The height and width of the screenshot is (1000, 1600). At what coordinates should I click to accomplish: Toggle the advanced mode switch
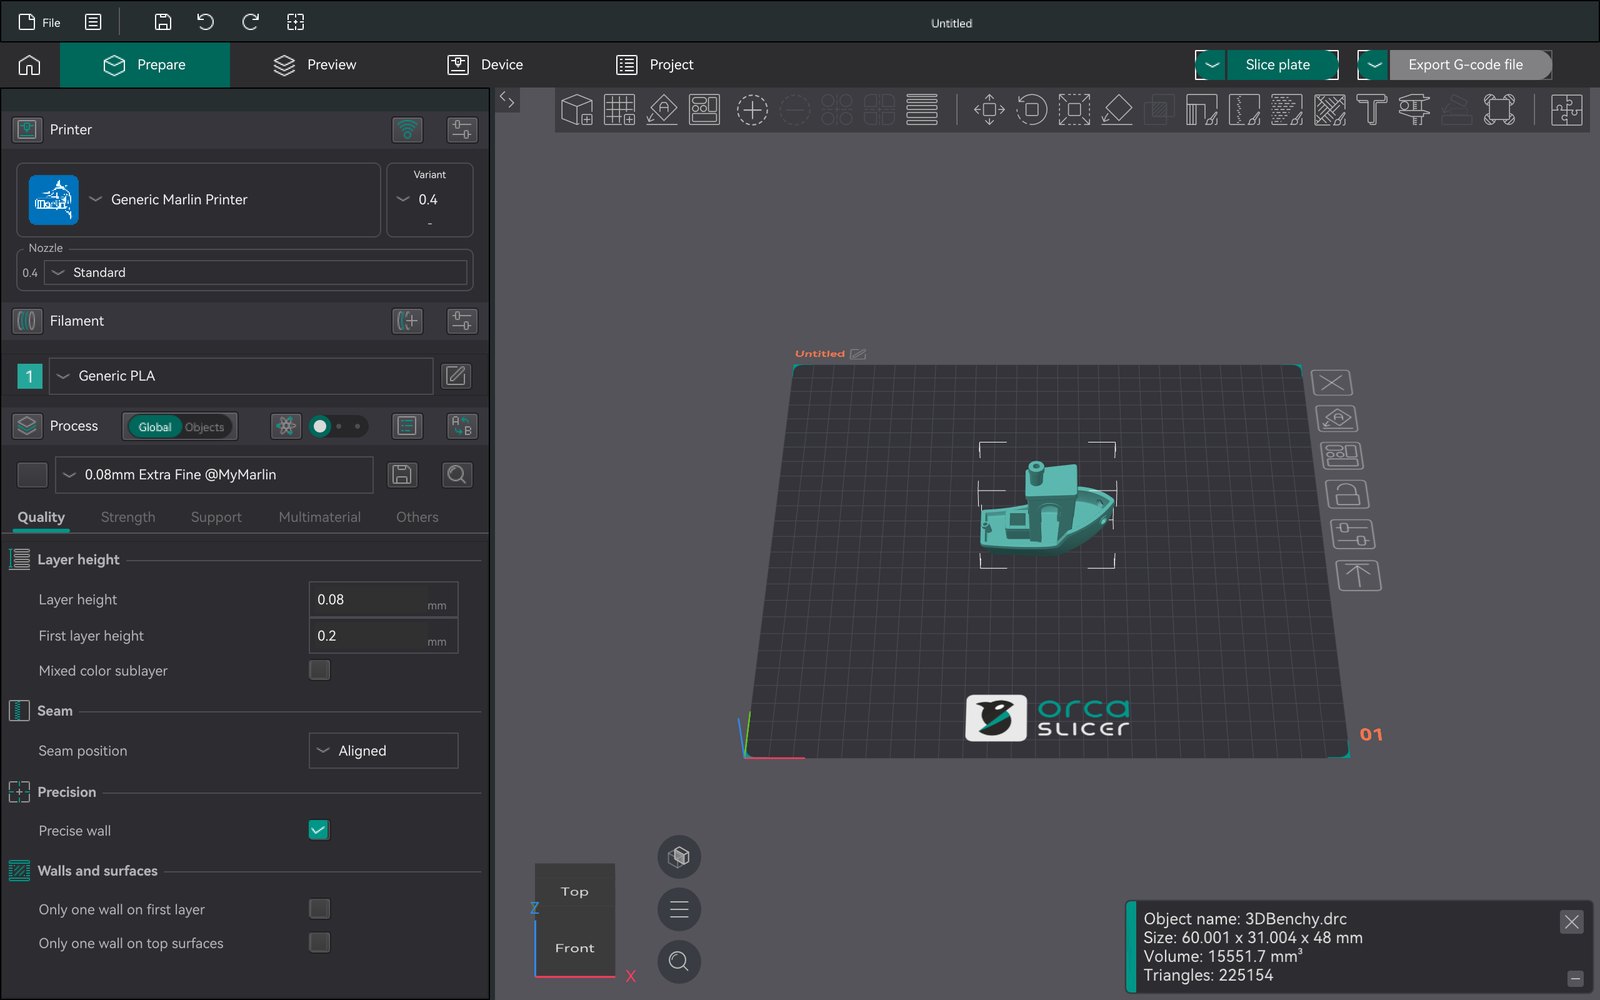tap(339, 426)
